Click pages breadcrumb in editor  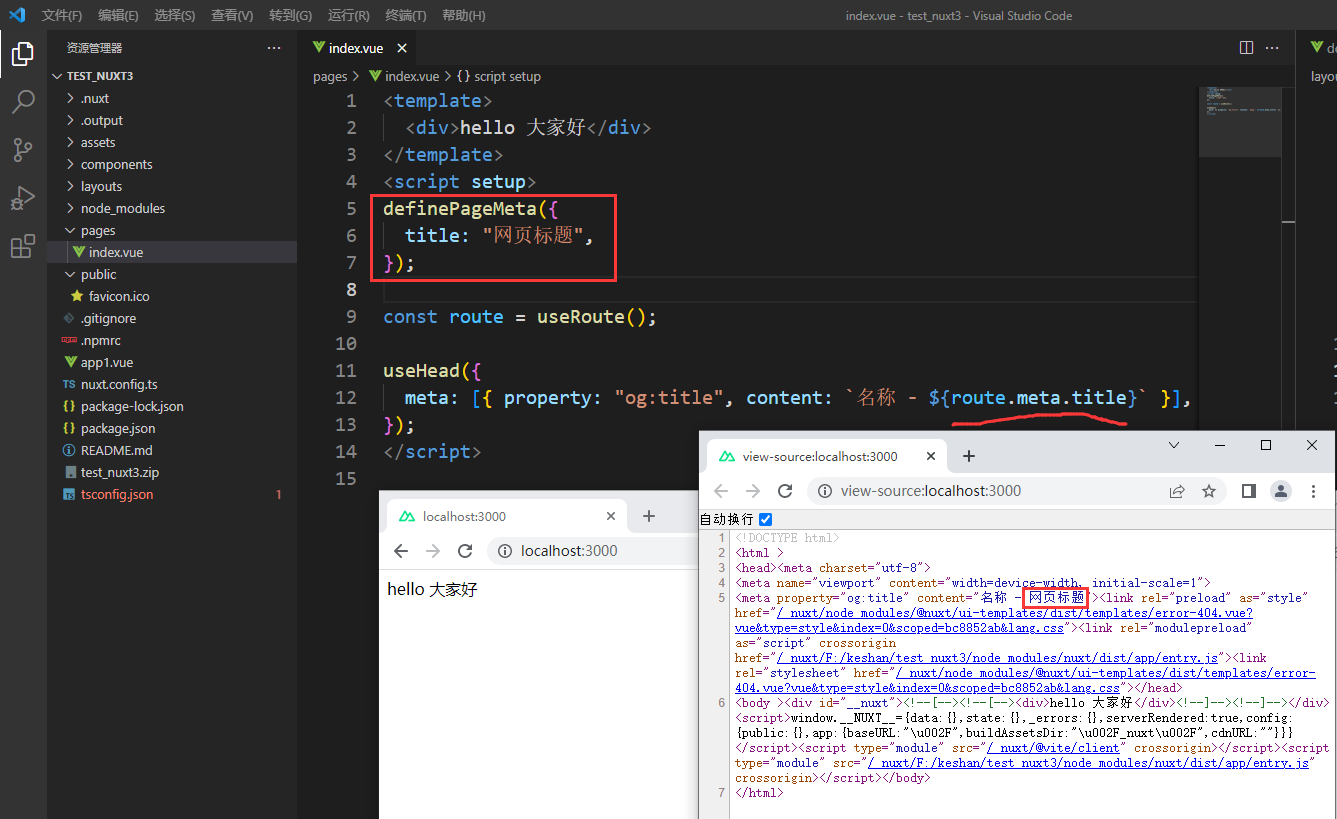point(330,76)
